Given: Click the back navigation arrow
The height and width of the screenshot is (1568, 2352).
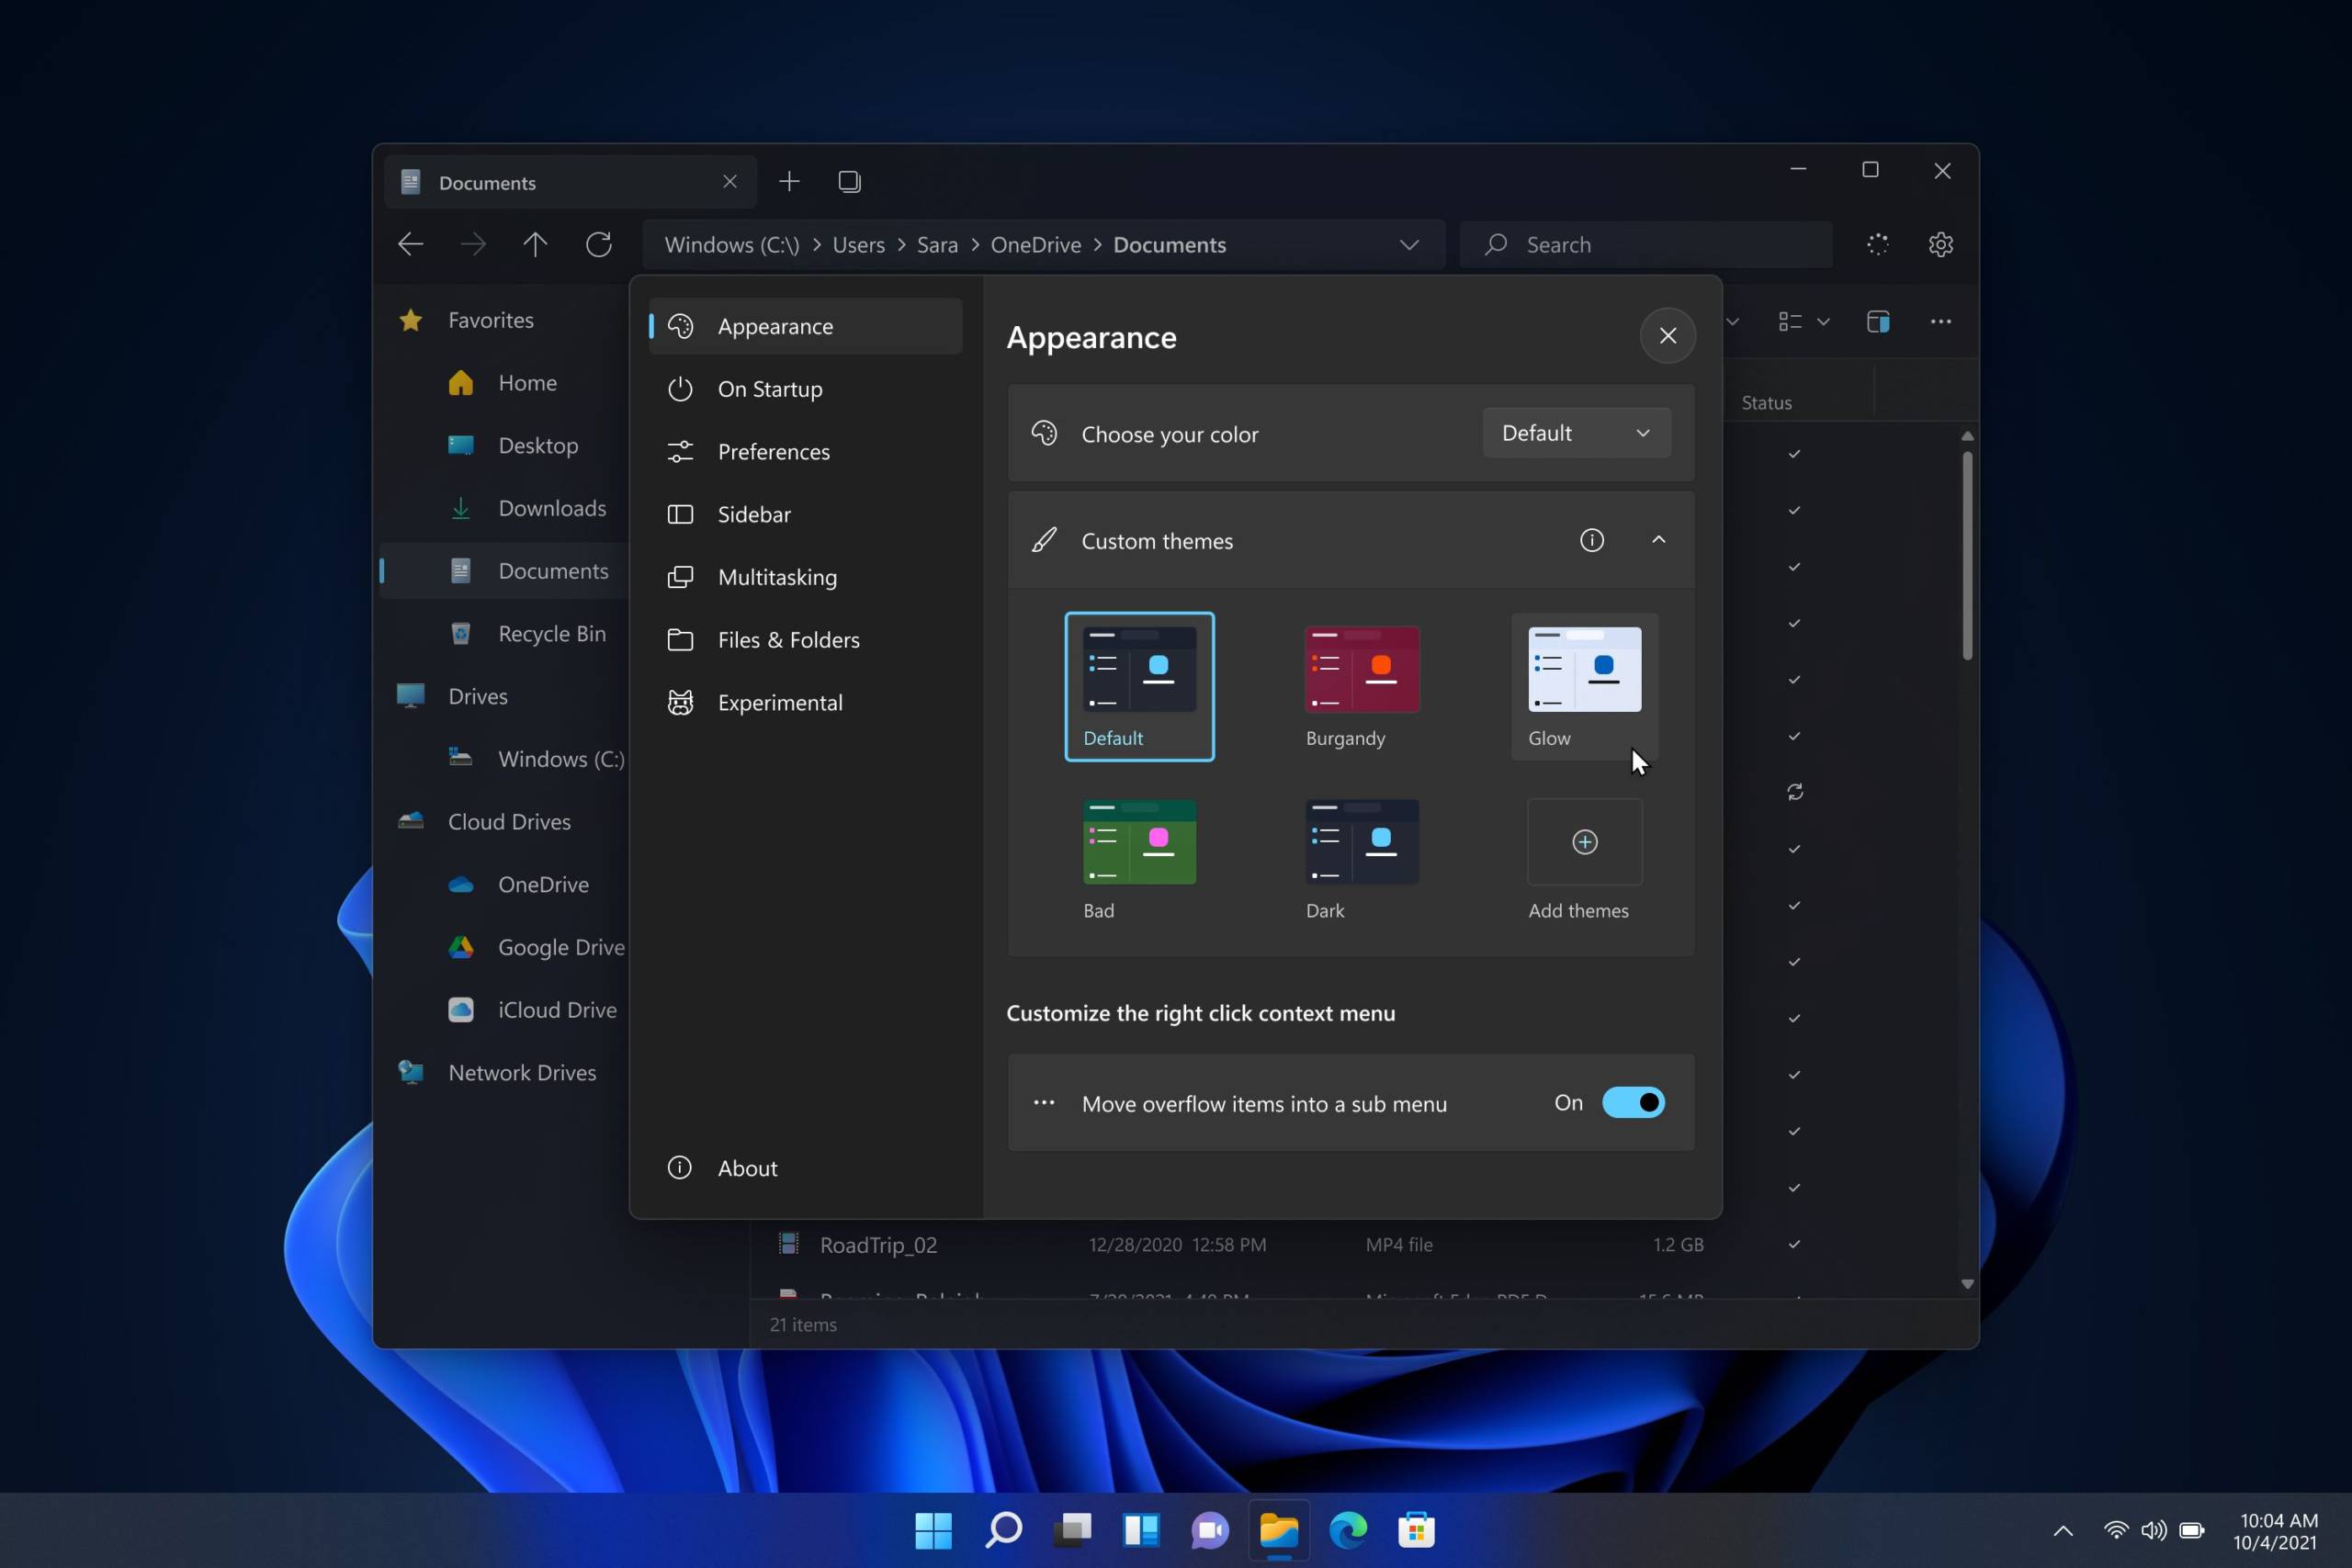Looking at the screenshot, I should 410,244.
